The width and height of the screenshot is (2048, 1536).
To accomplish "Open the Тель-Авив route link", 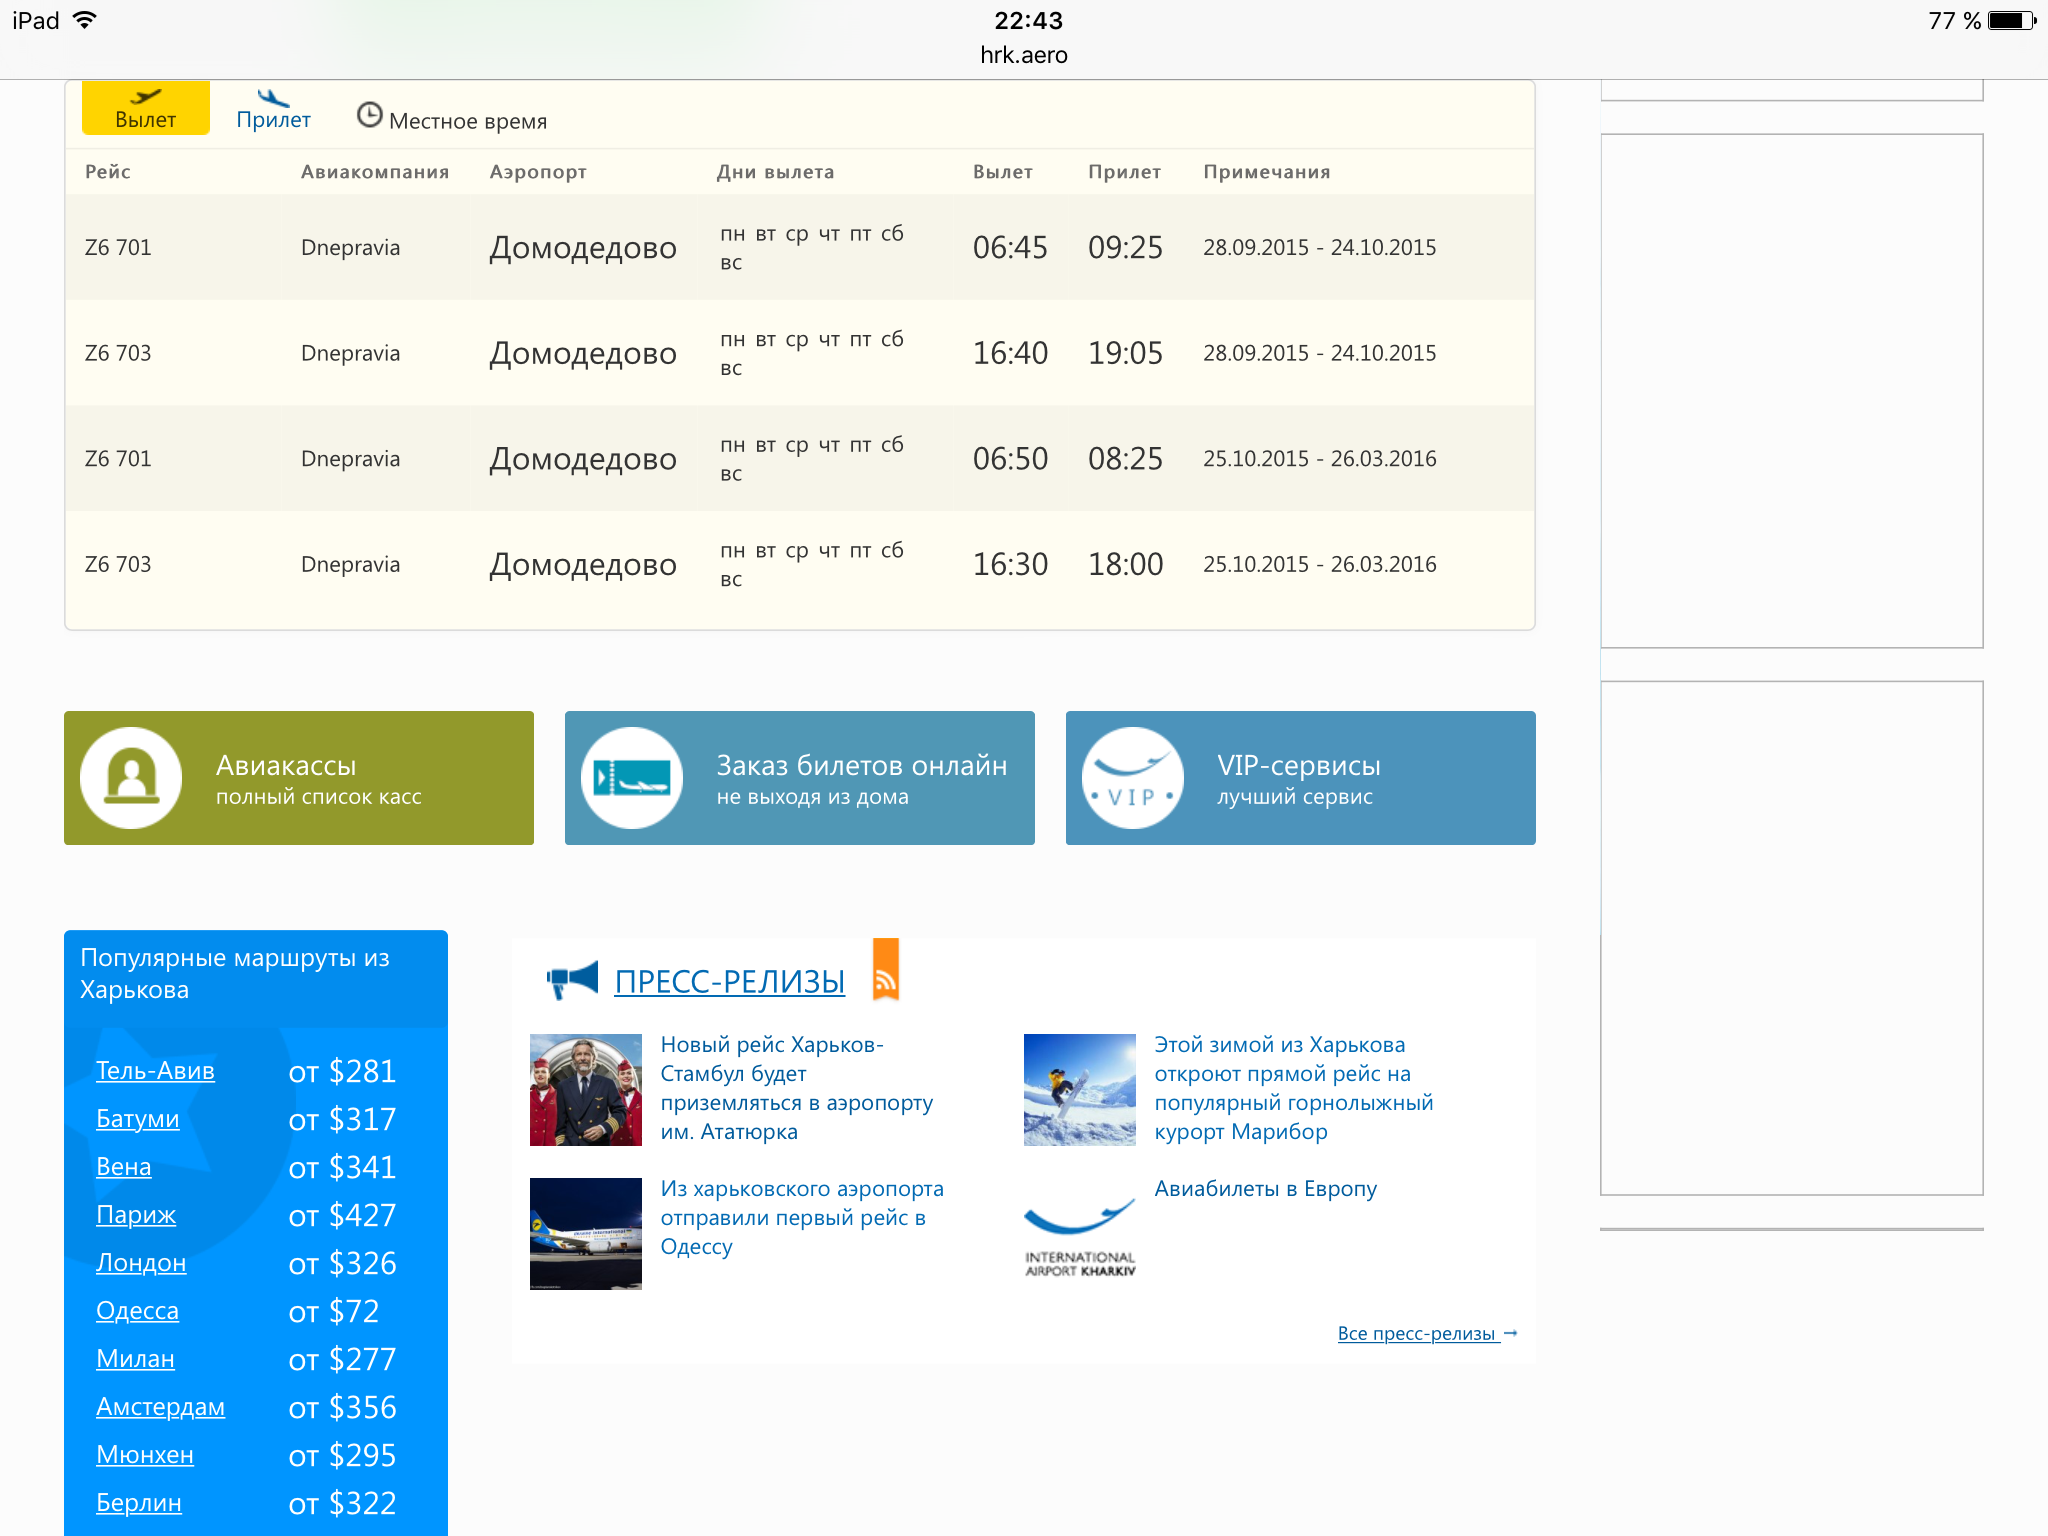I will 155,1071.
